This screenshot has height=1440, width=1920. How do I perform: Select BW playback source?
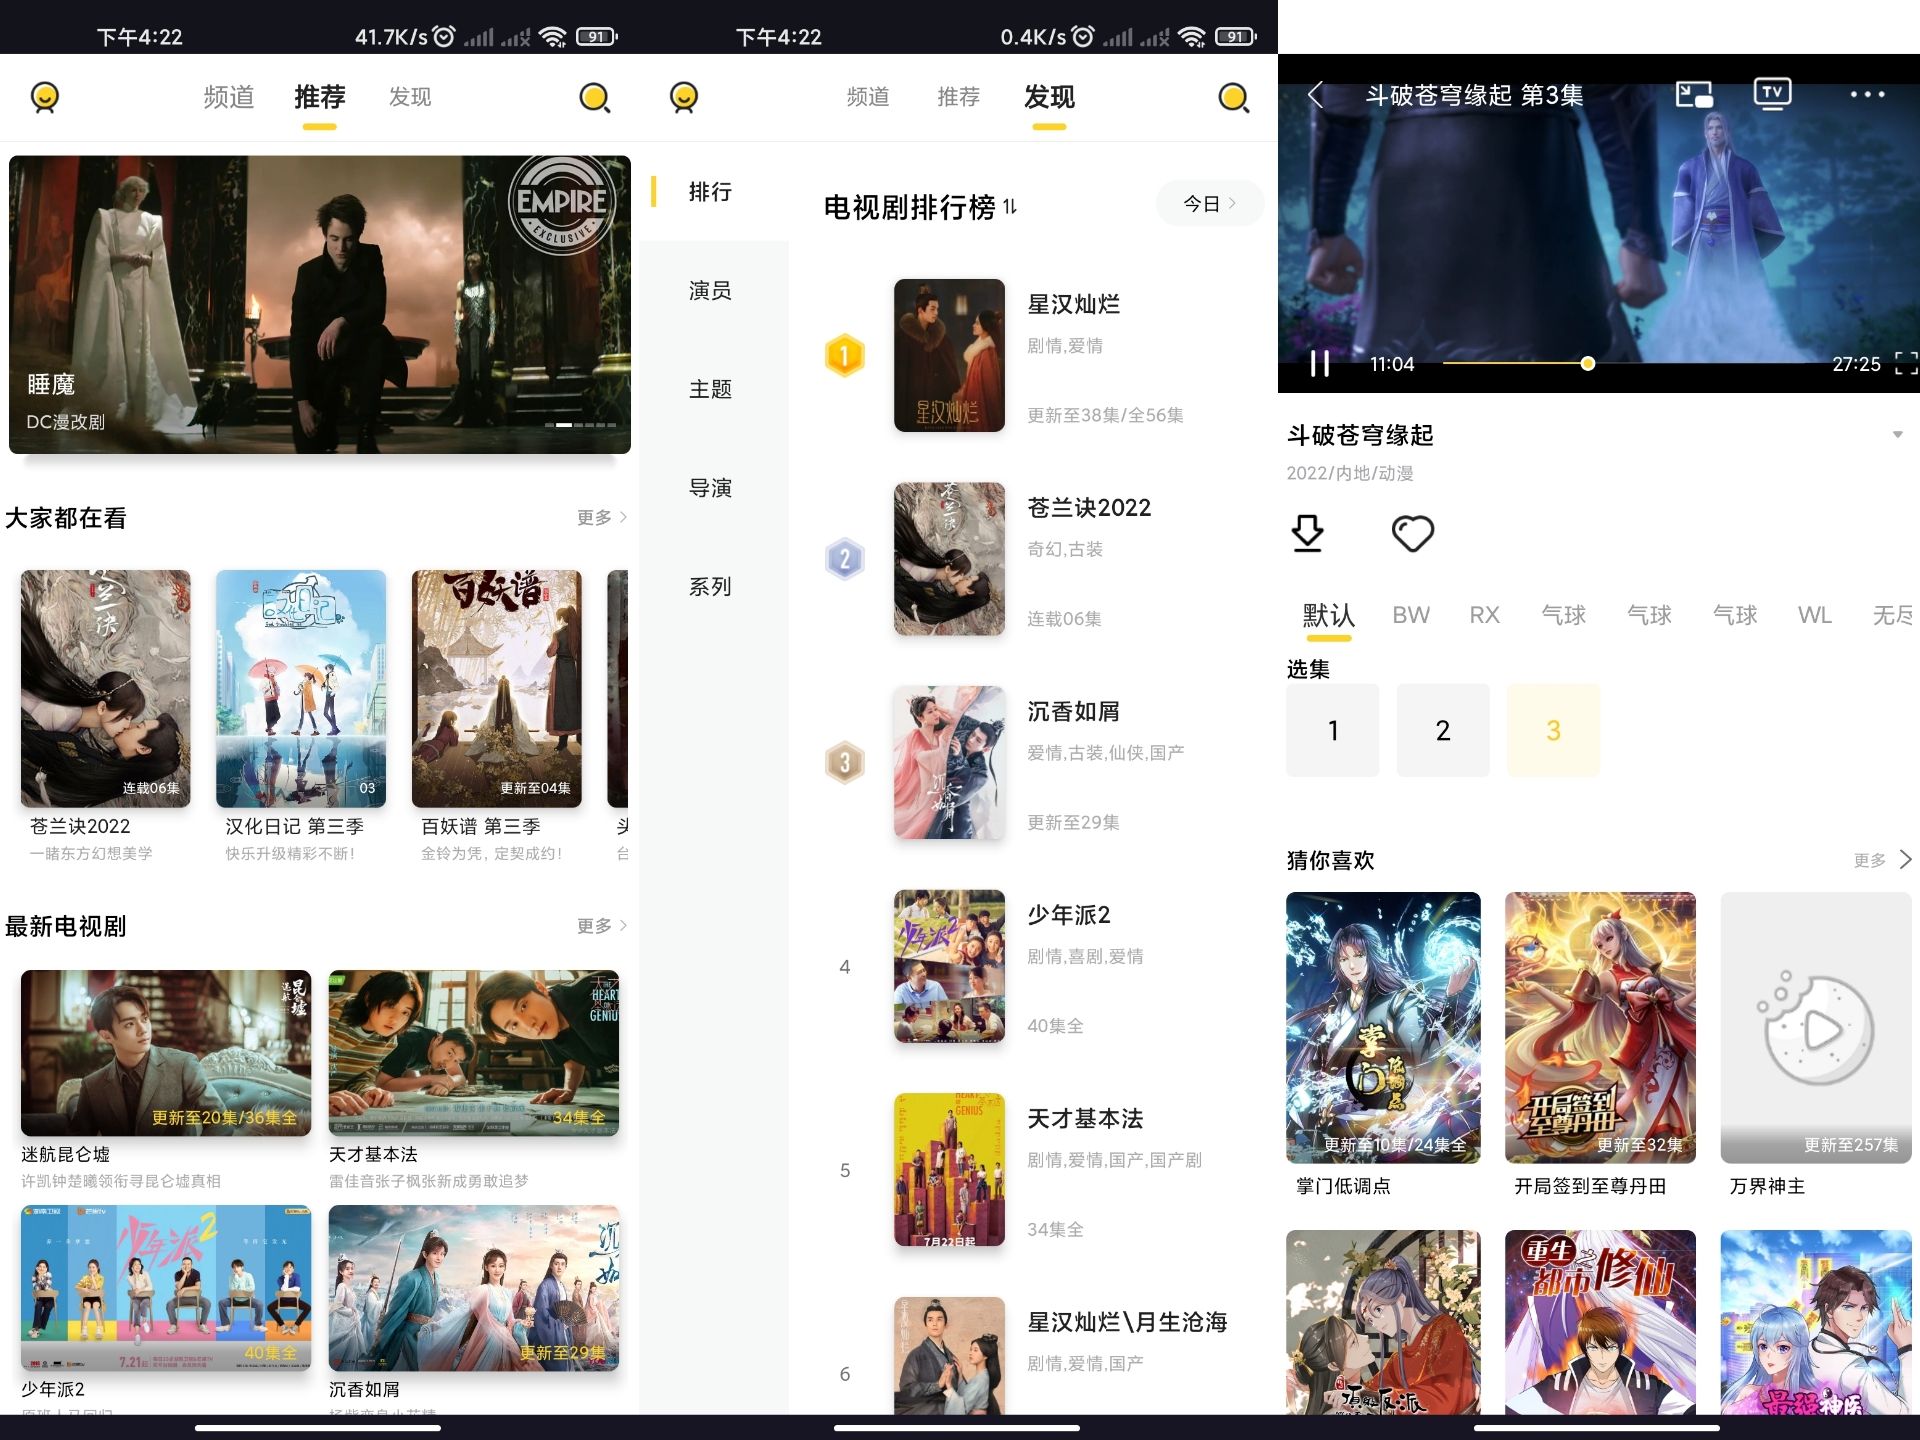[x=1411, y=615]
